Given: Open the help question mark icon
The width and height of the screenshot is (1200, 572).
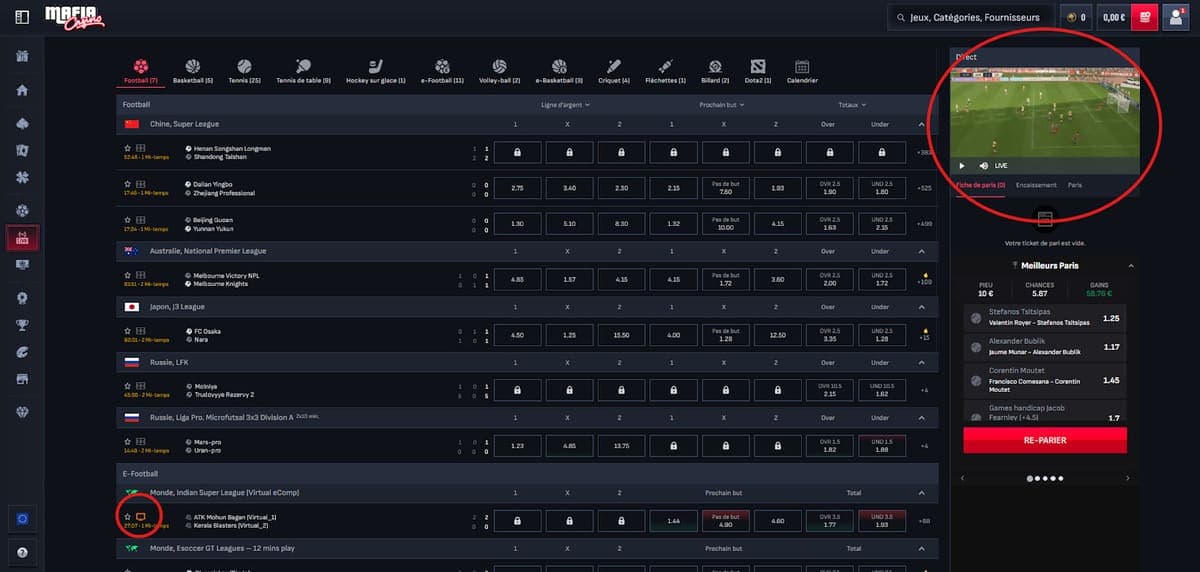Looking at the screenshot, I should [x=22, y=552].
